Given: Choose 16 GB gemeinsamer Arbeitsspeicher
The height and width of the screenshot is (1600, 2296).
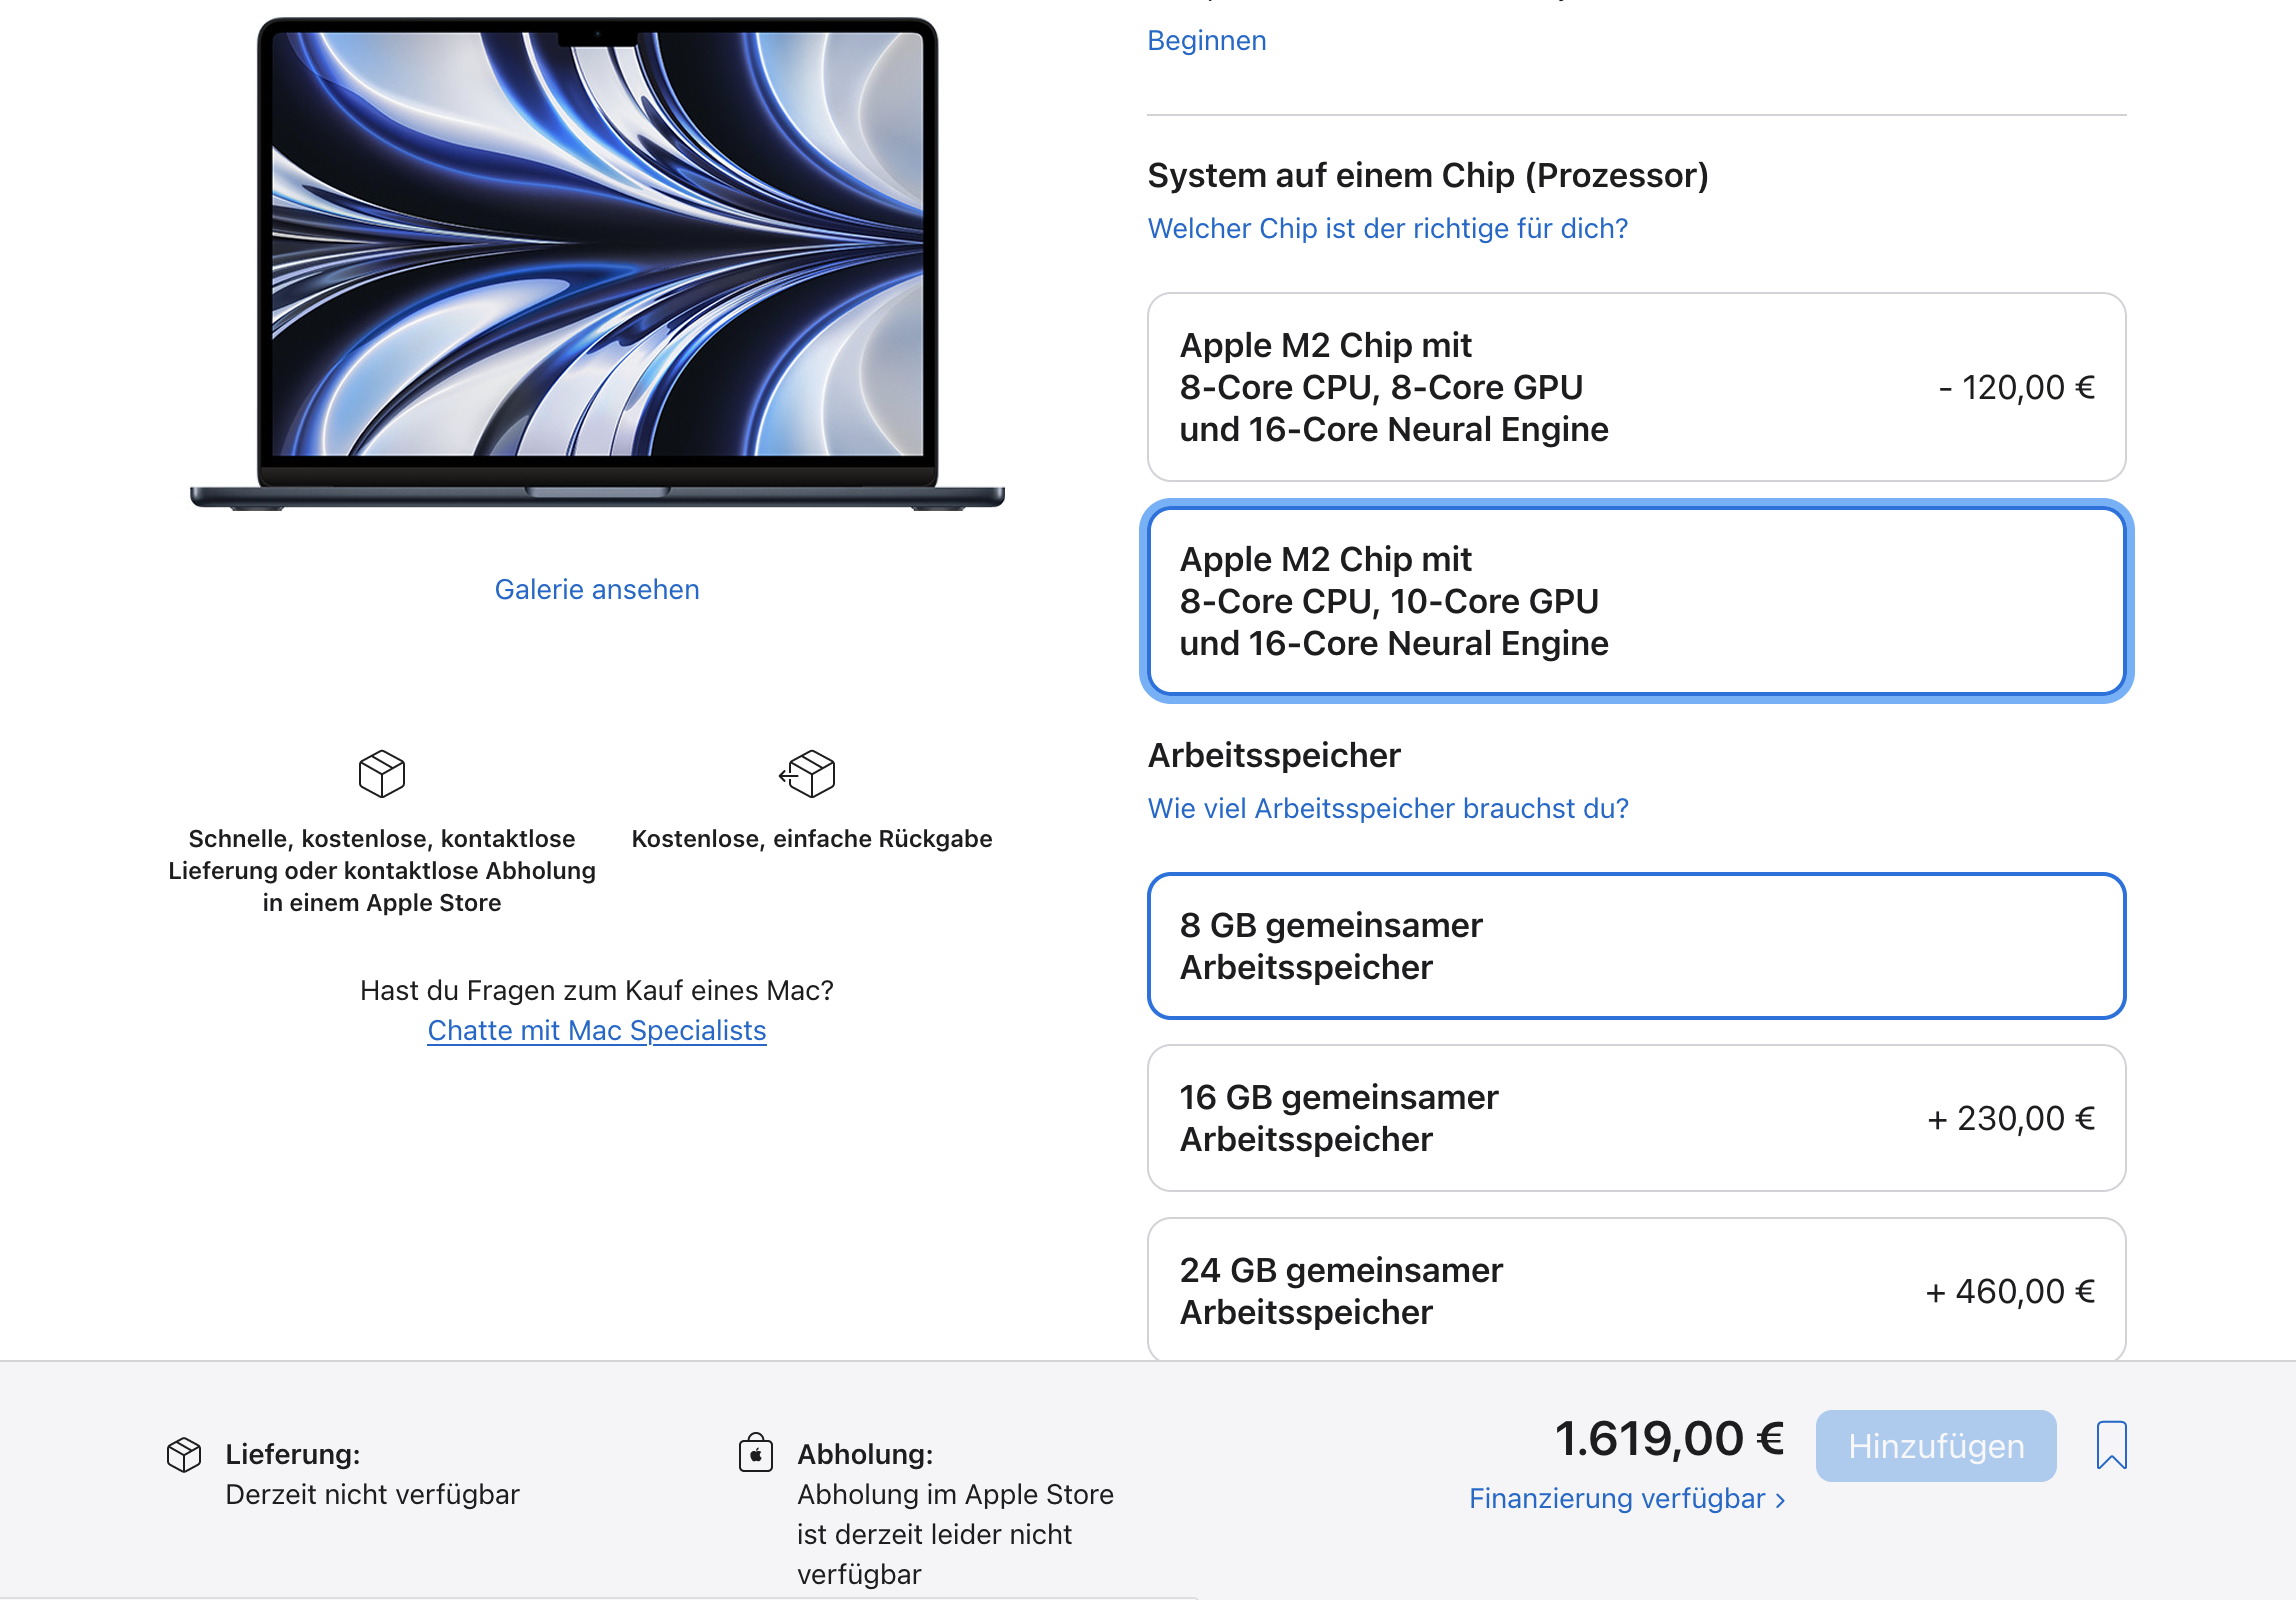Looking at the screenshot, I should click(1636, 1118).
